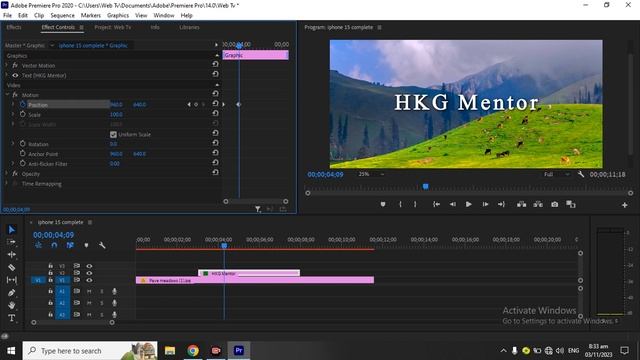Screen dimensions: 640x360
Task: Expand Vector Motion effect
Action: (x=7, y=65)
